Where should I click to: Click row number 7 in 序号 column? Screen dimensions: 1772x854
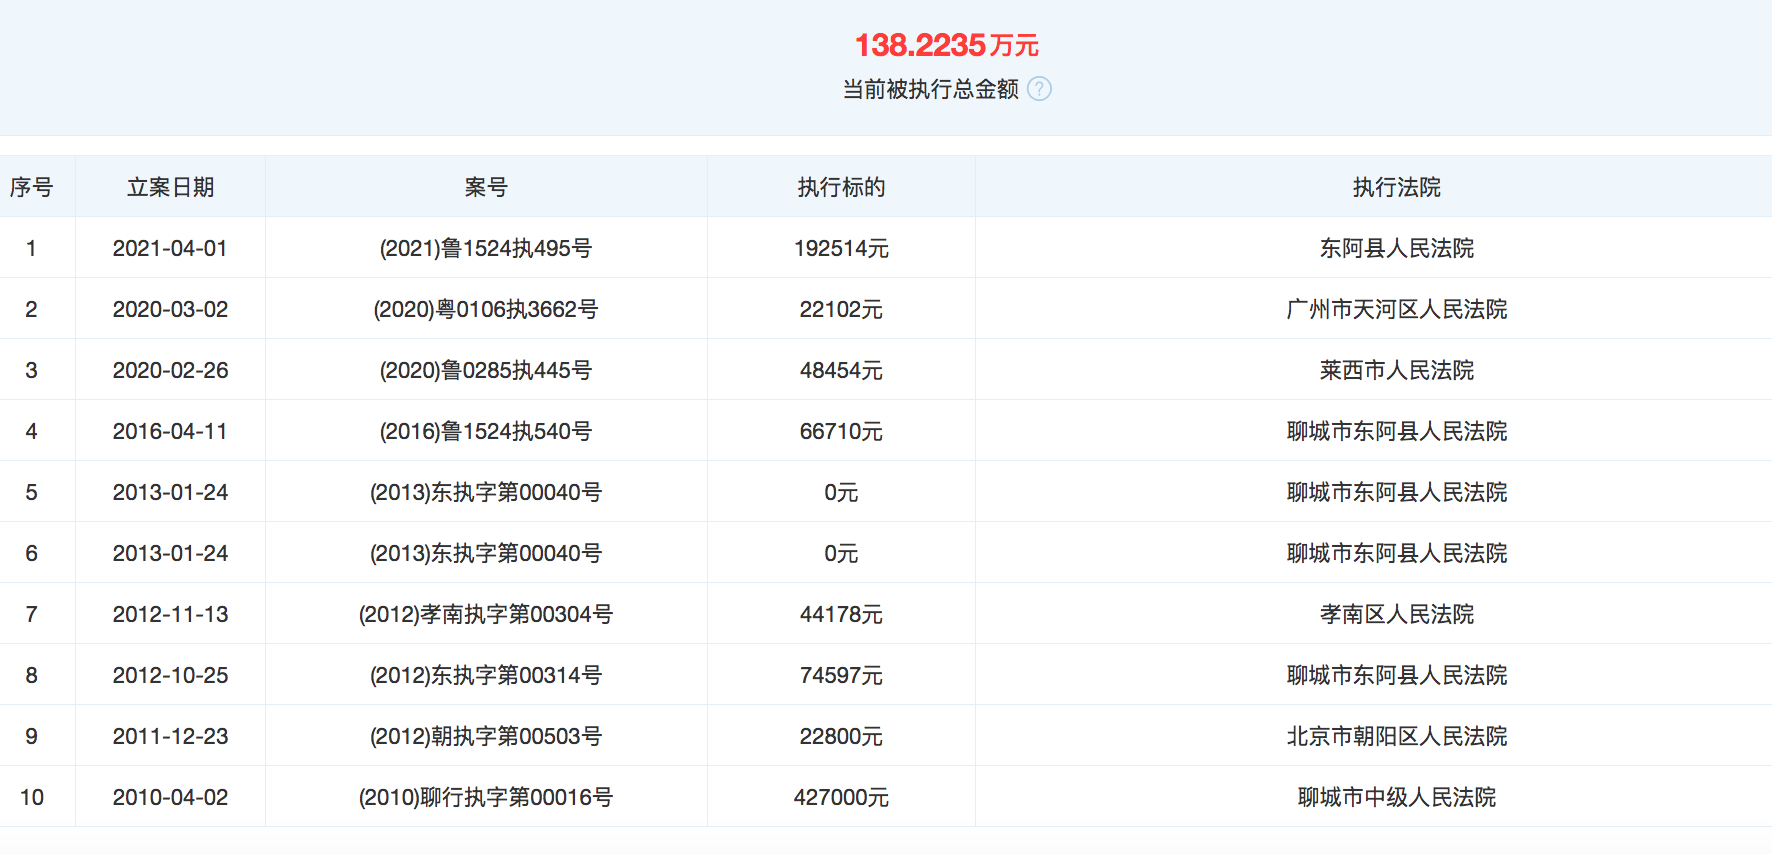point(32,614)
